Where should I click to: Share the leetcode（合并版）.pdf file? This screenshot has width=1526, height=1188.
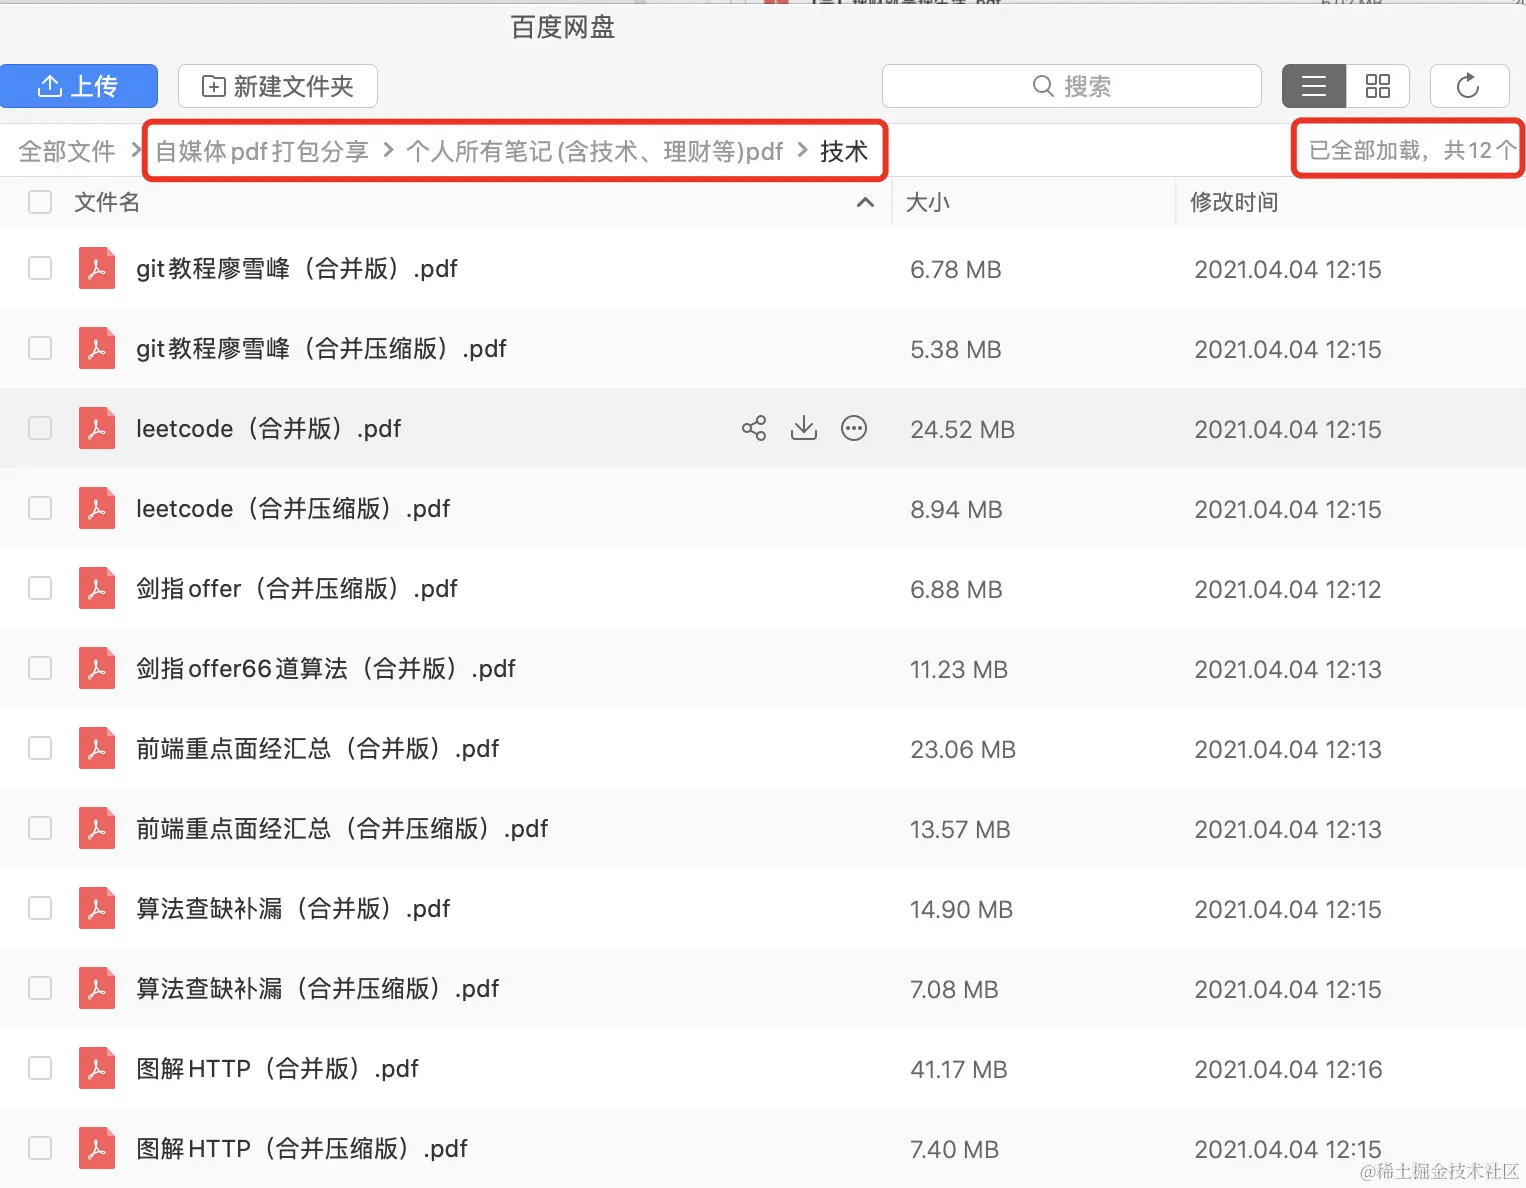click(x=753, y=428)
